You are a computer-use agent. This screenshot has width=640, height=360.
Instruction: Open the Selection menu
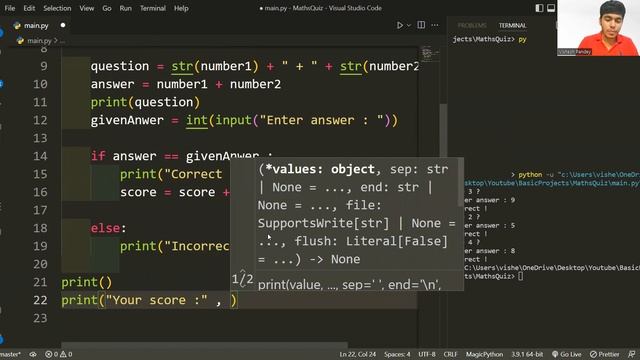57,8
